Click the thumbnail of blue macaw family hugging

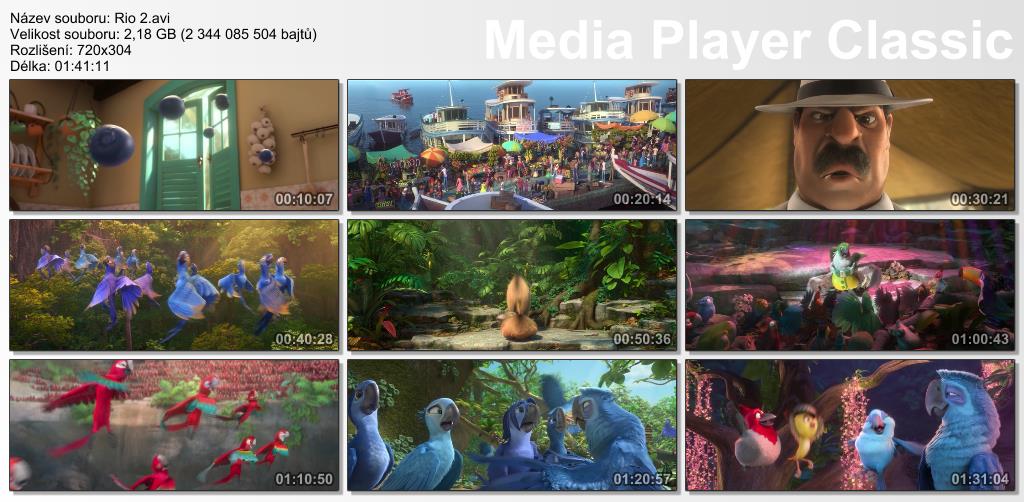tap(512, 425)
